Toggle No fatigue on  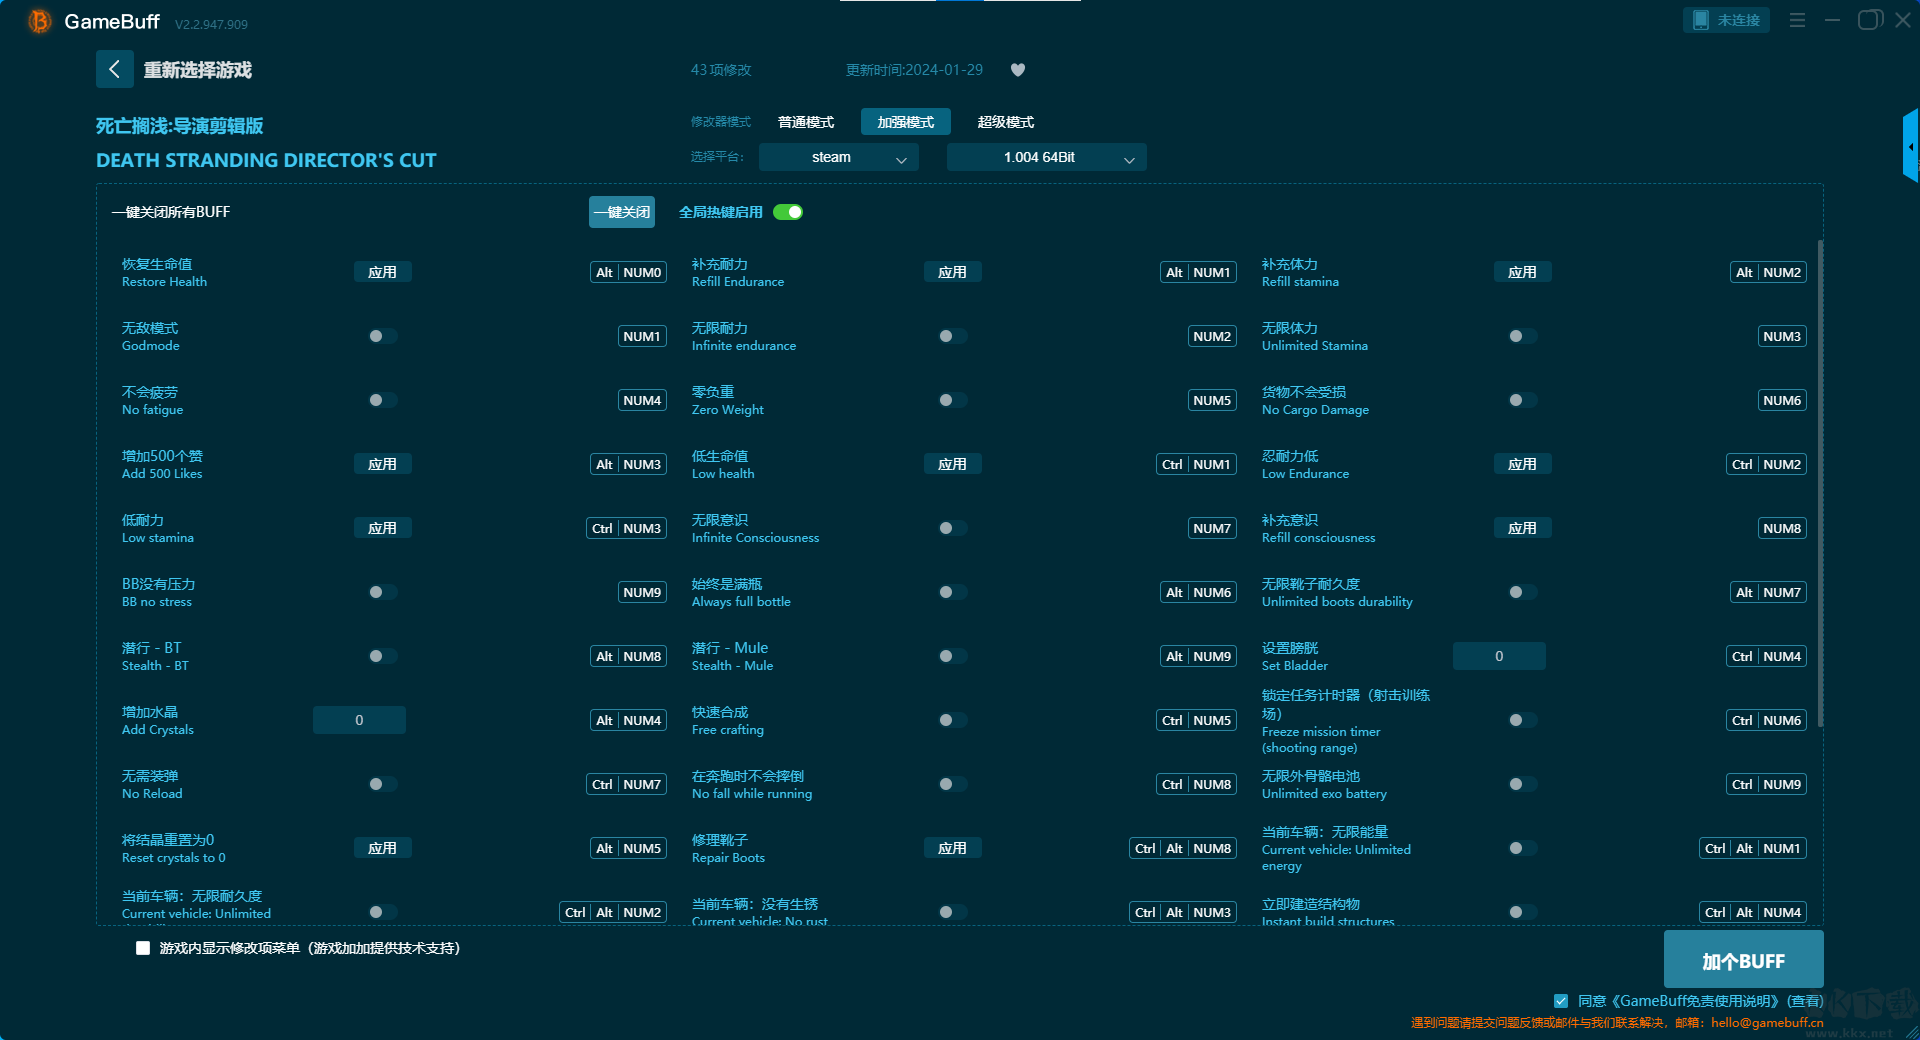(x=382, y=400)
